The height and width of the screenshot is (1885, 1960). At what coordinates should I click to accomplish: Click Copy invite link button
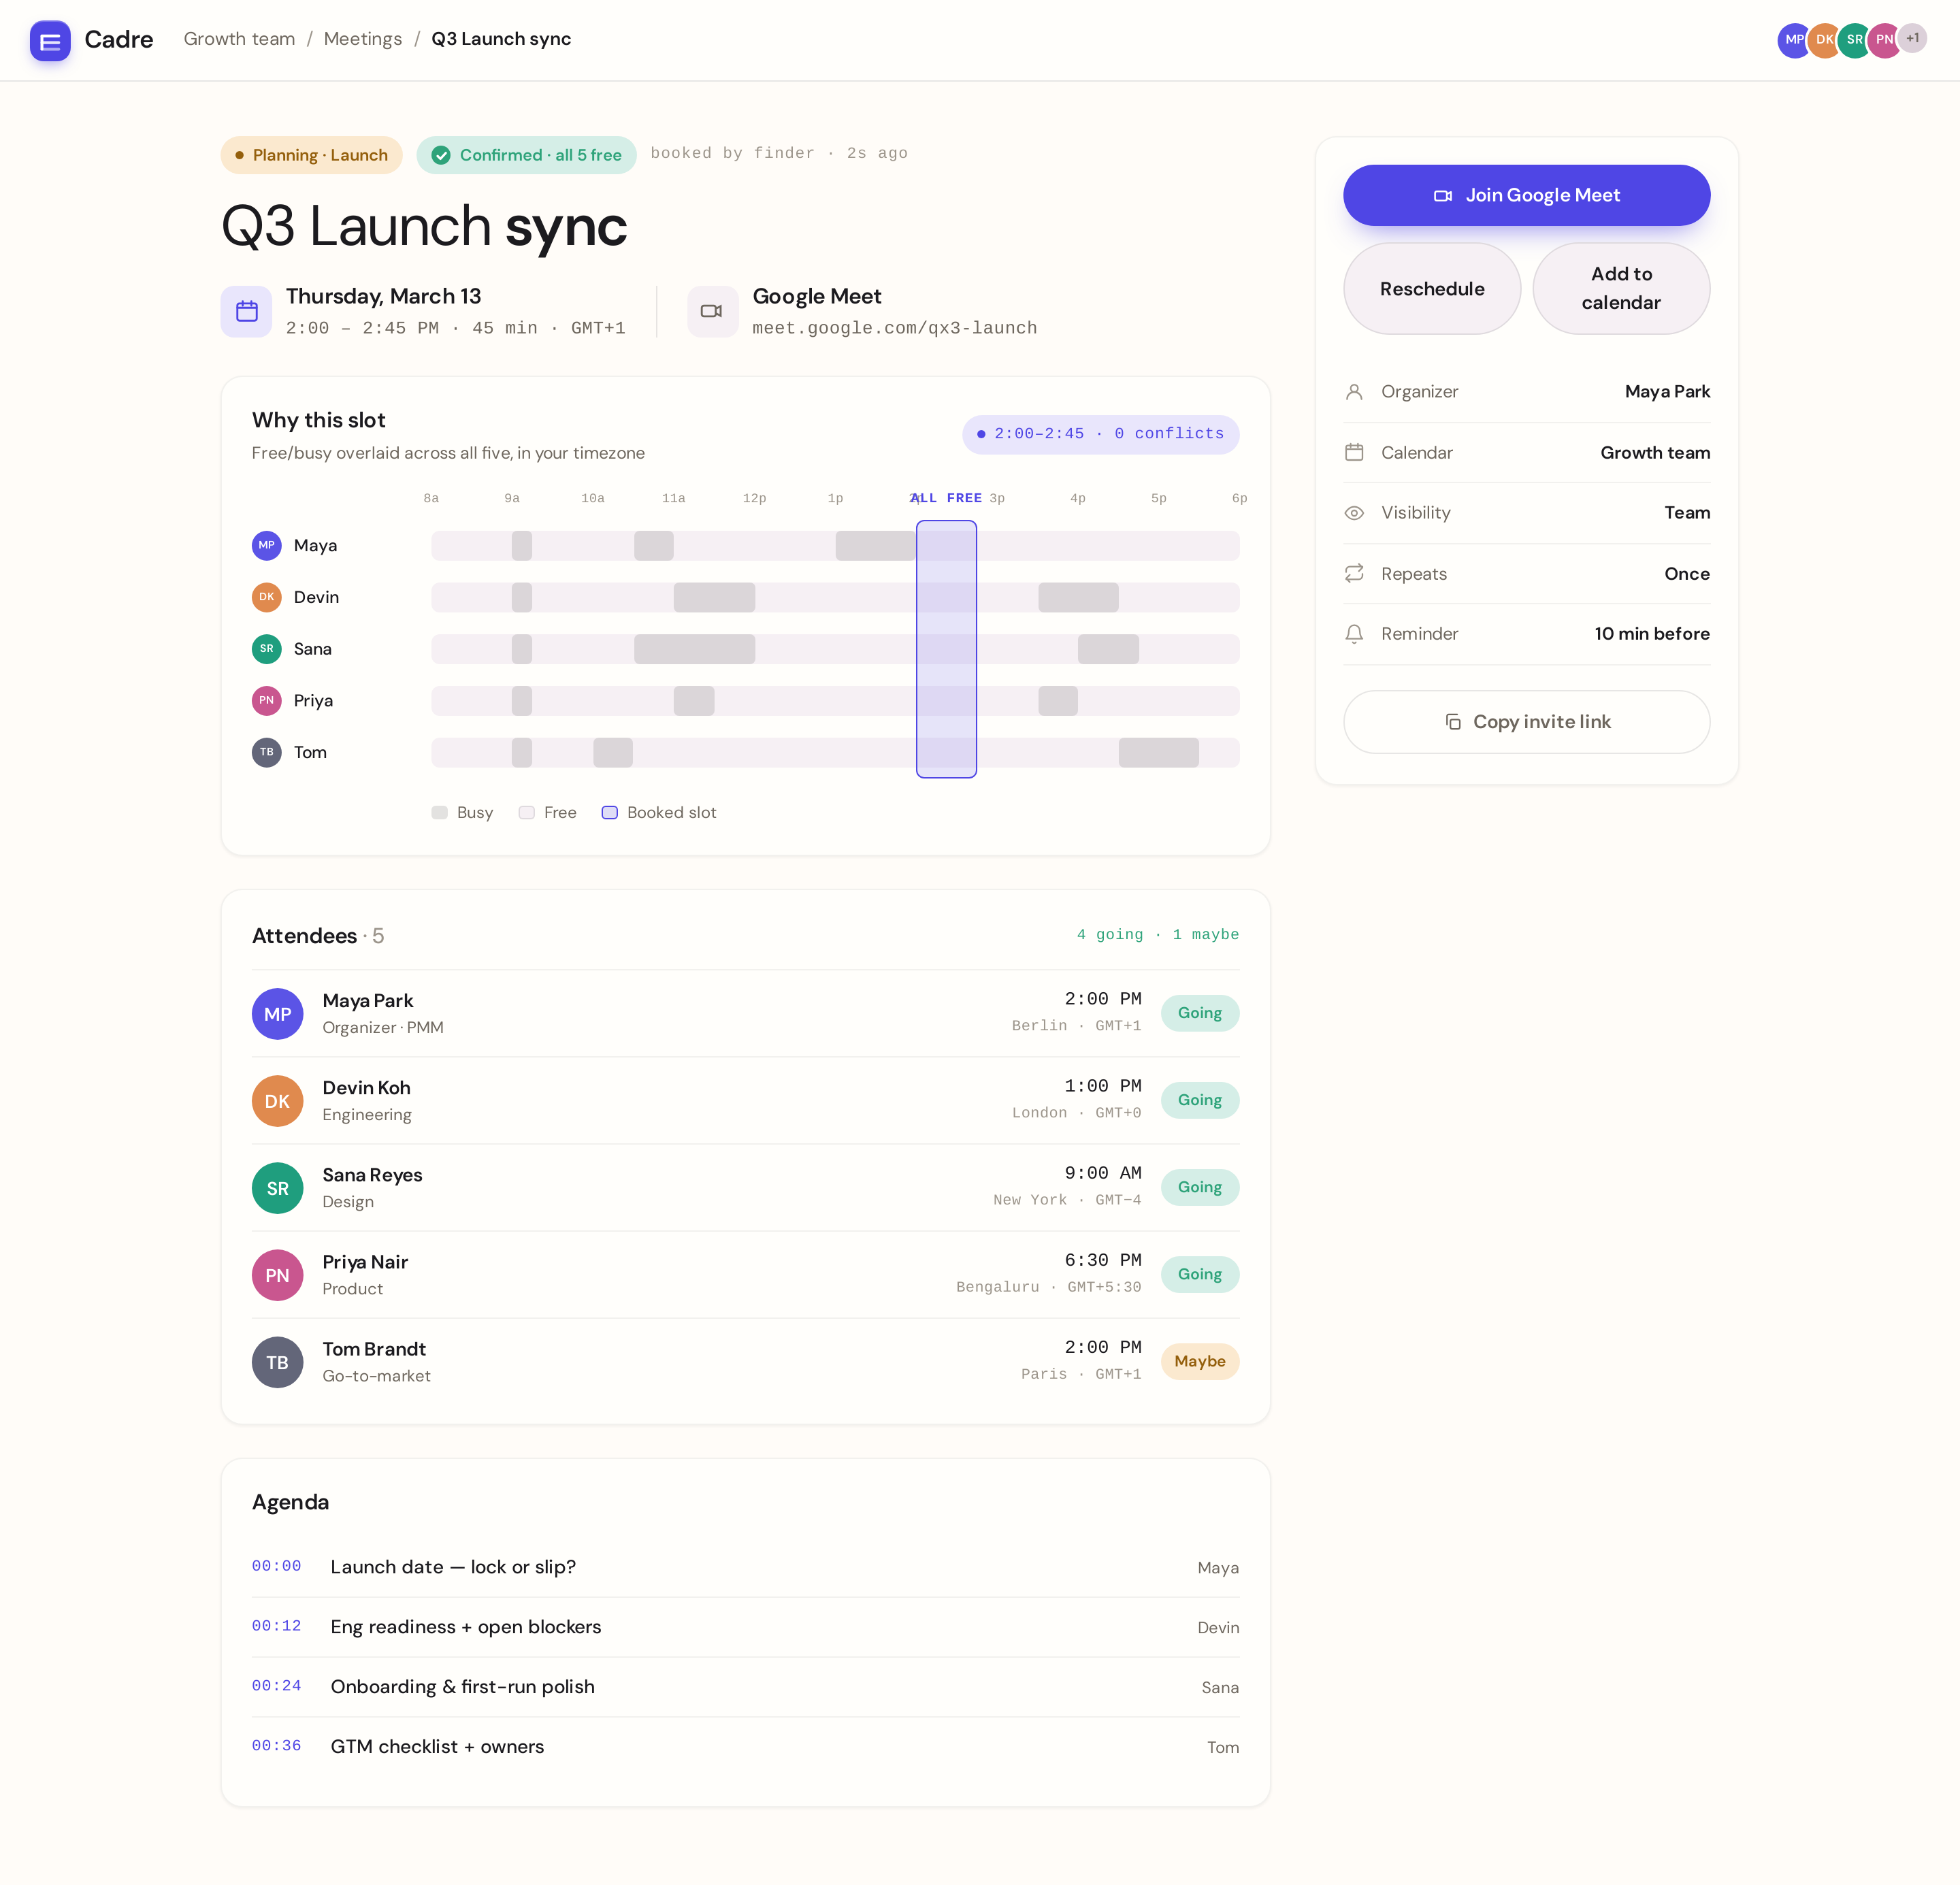point(1526,722)
